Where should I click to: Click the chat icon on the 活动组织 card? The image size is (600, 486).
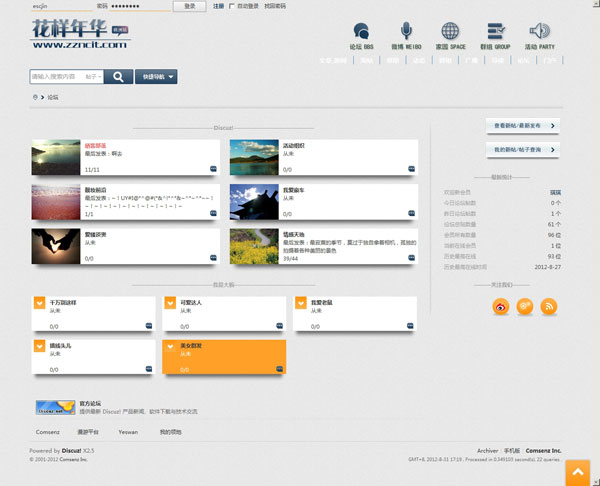(411, 169)
